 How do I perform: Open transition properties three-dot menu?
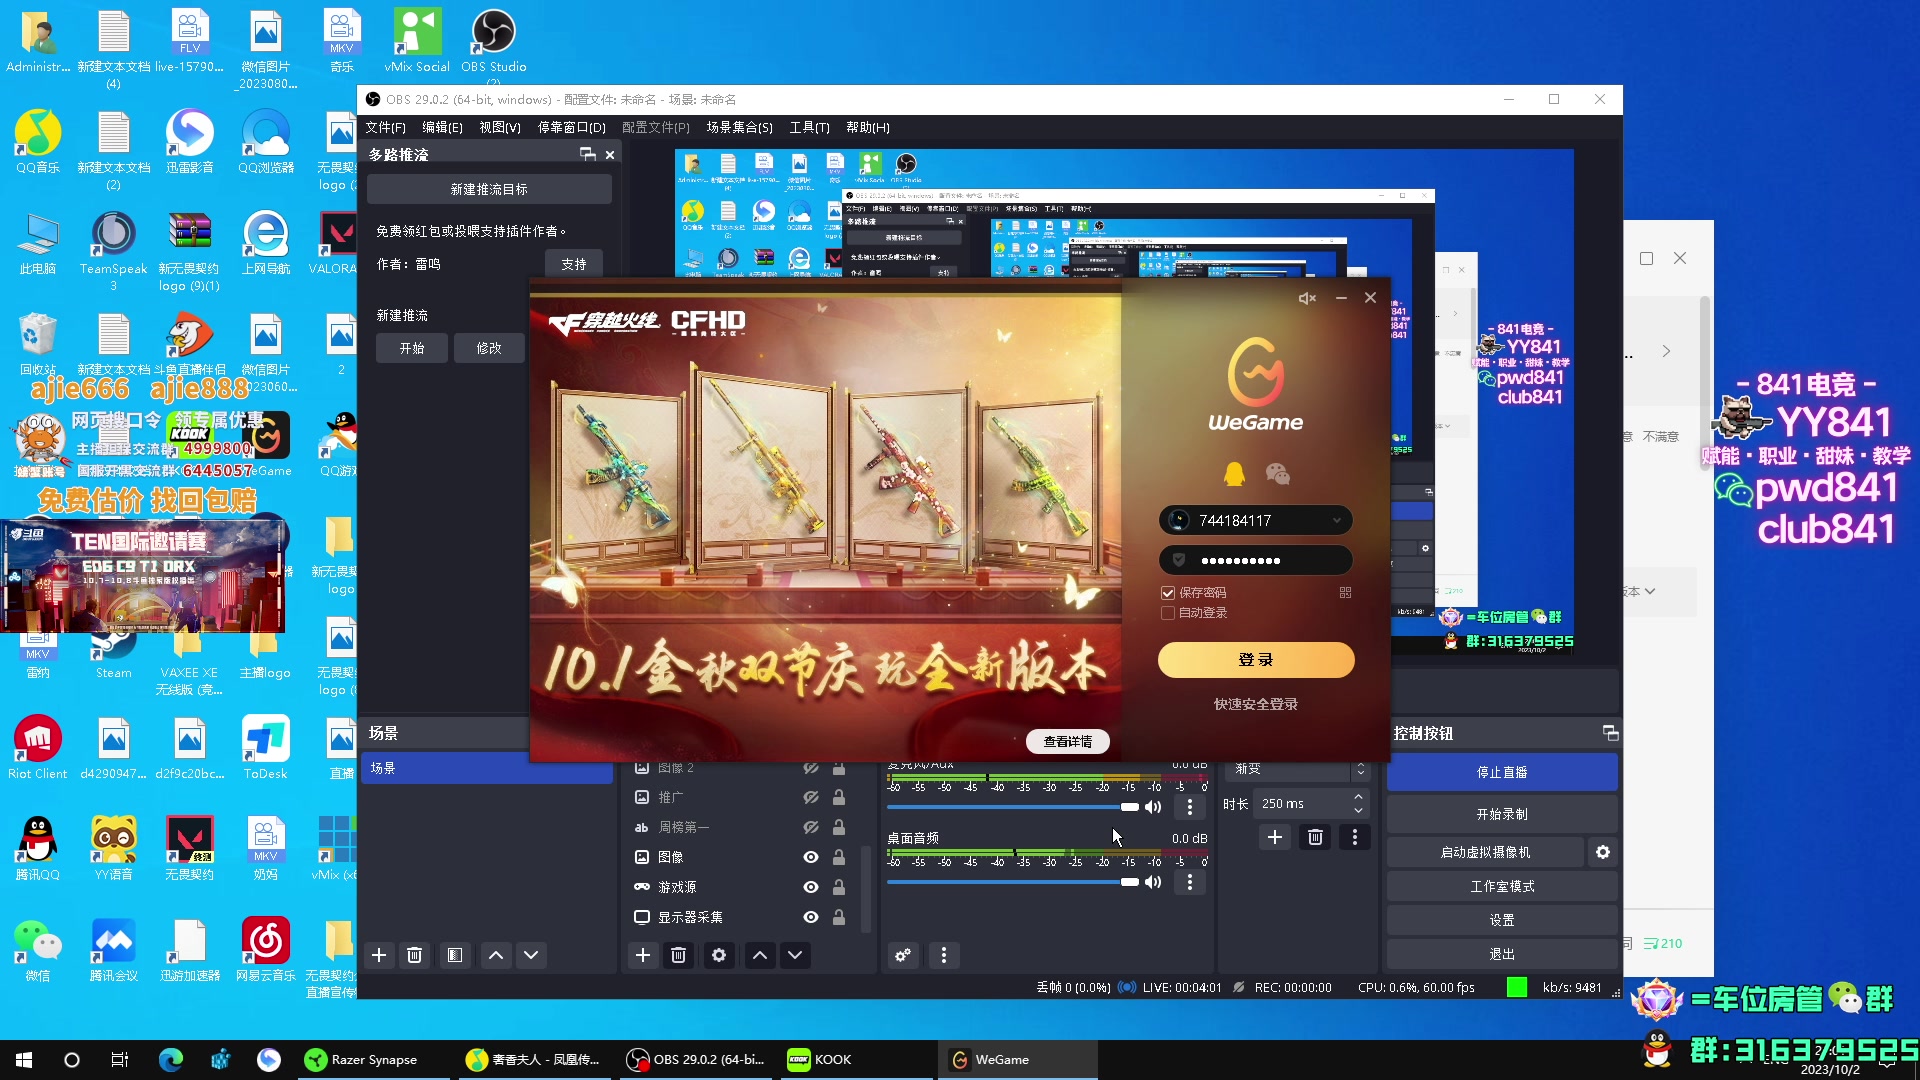click(x=1355, y=837)
